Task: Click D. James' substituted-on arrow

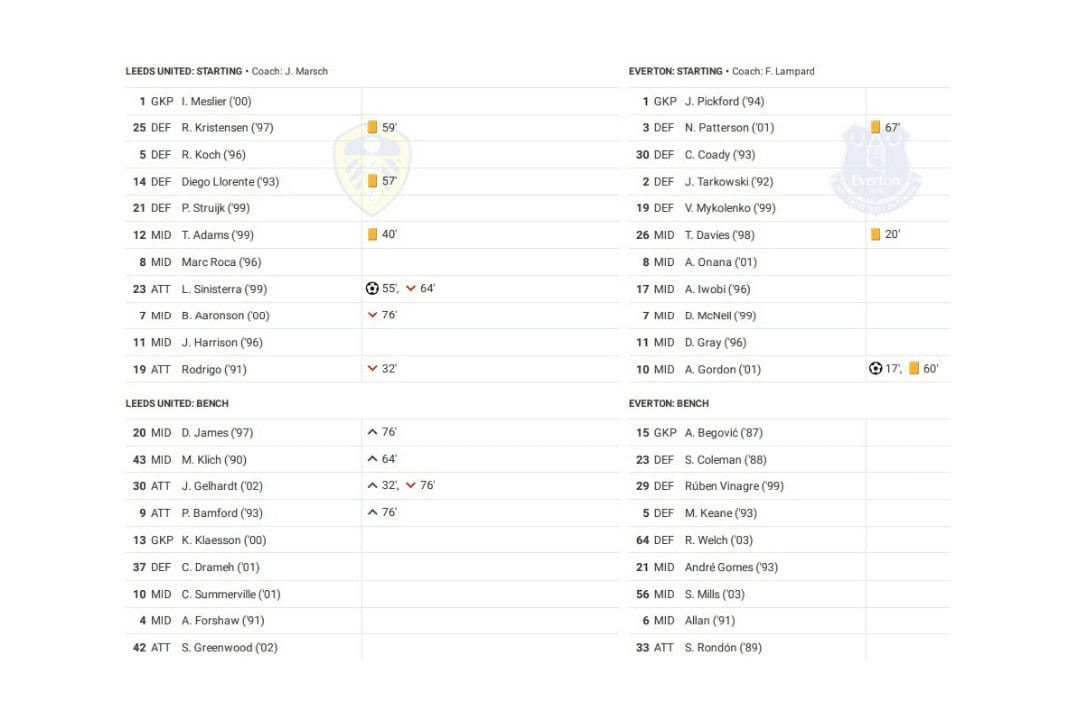Action: pos(372,433)
